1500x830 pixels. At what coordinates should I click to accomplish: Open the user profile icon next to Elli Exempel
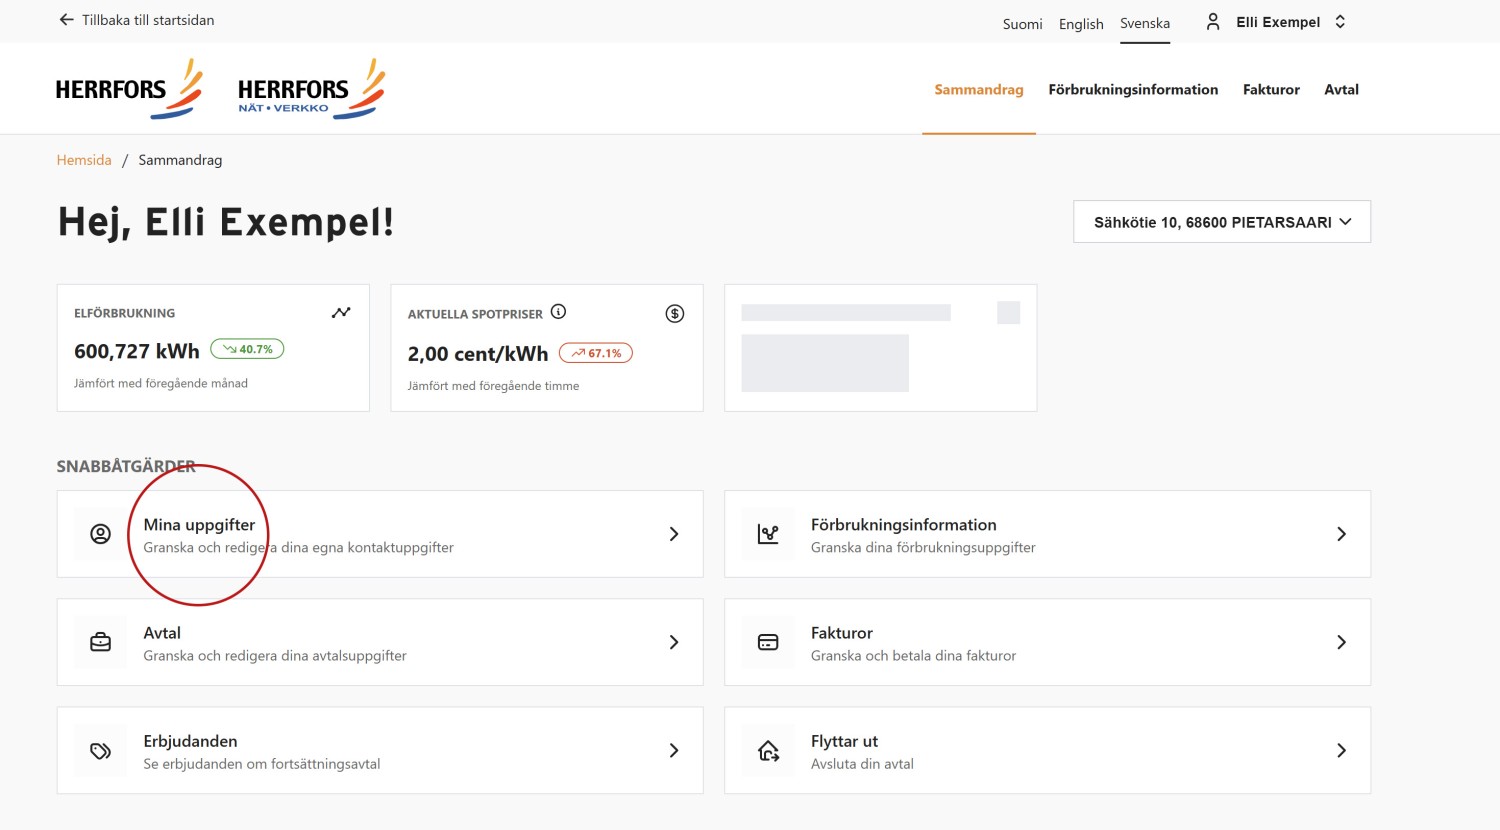click(x=1213, y=22)
